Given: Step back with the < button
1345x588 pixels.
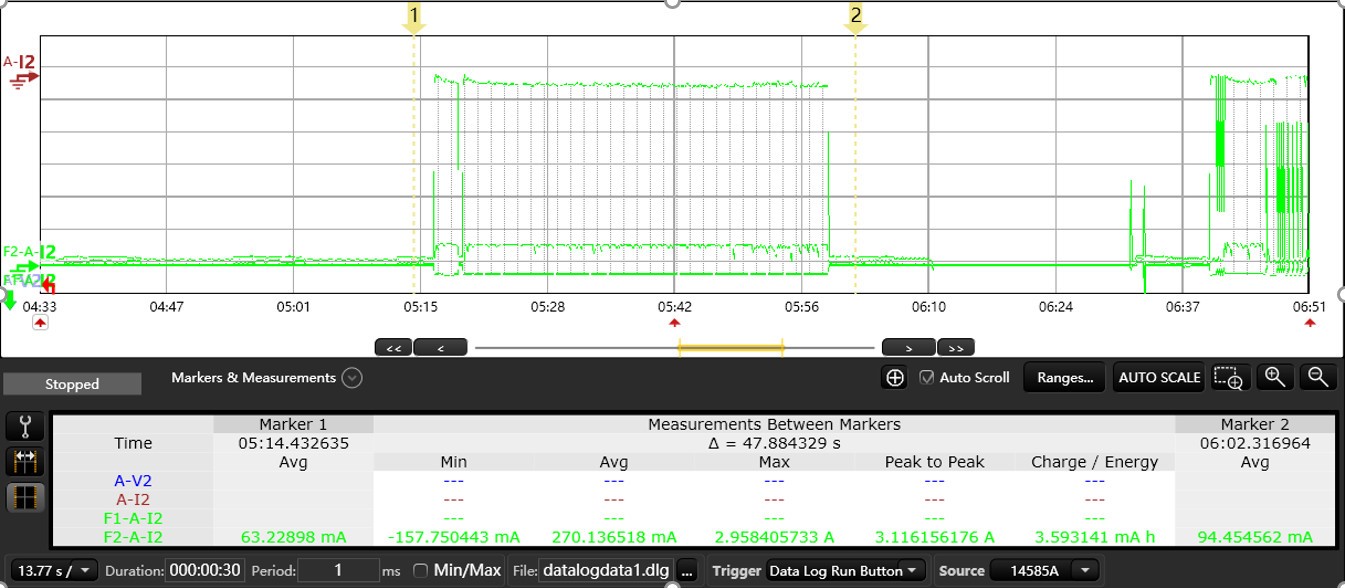Looking at the screenshot, I should pos(441,348).
